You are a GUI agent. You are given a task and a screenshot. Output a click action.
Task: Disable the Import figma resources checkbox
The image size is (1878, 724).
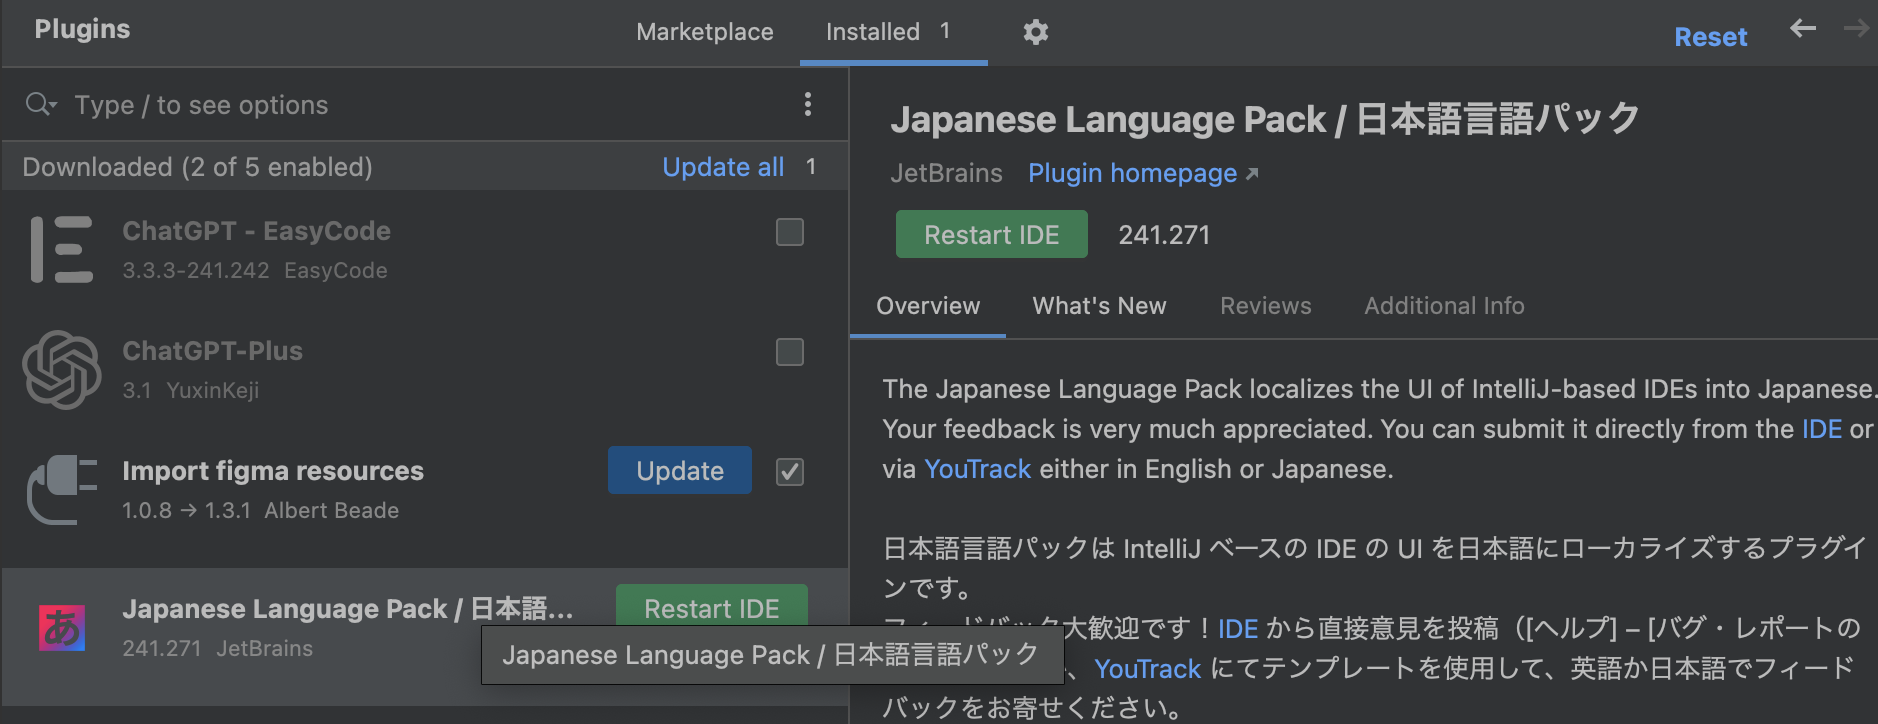click(x=790, y=472)
